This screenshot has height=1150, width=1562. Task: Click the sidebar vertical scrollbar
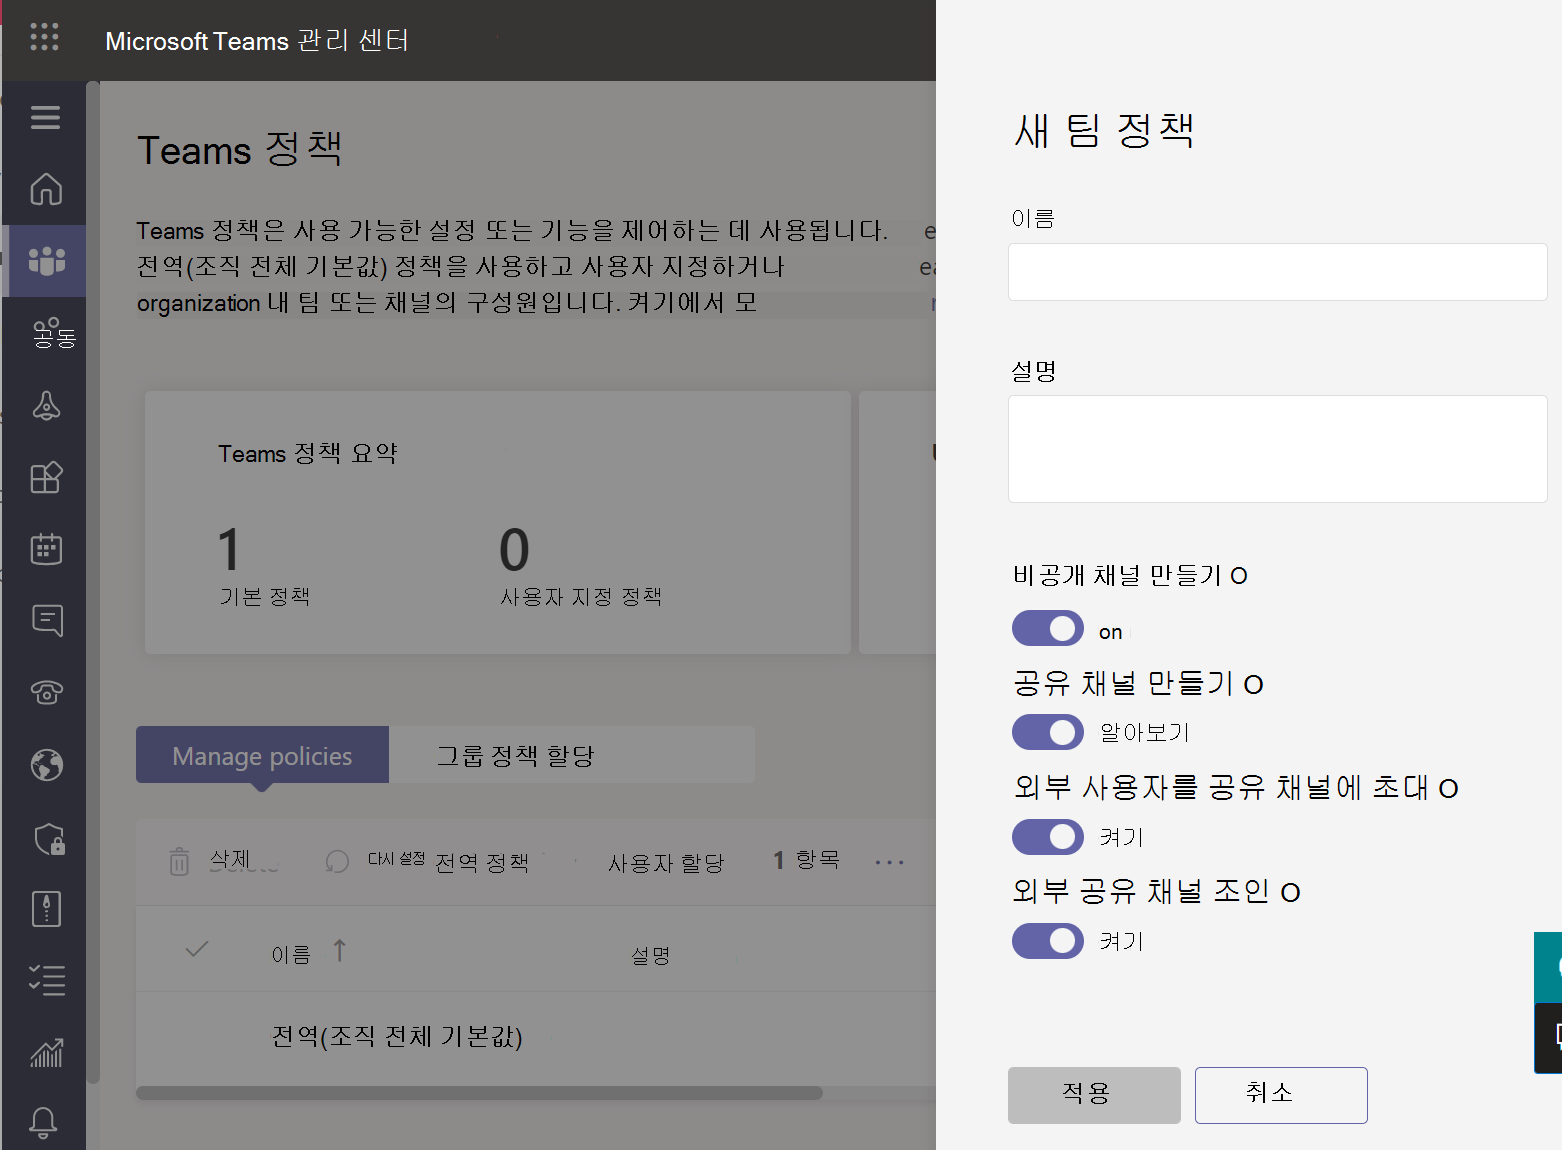(93, 582)
